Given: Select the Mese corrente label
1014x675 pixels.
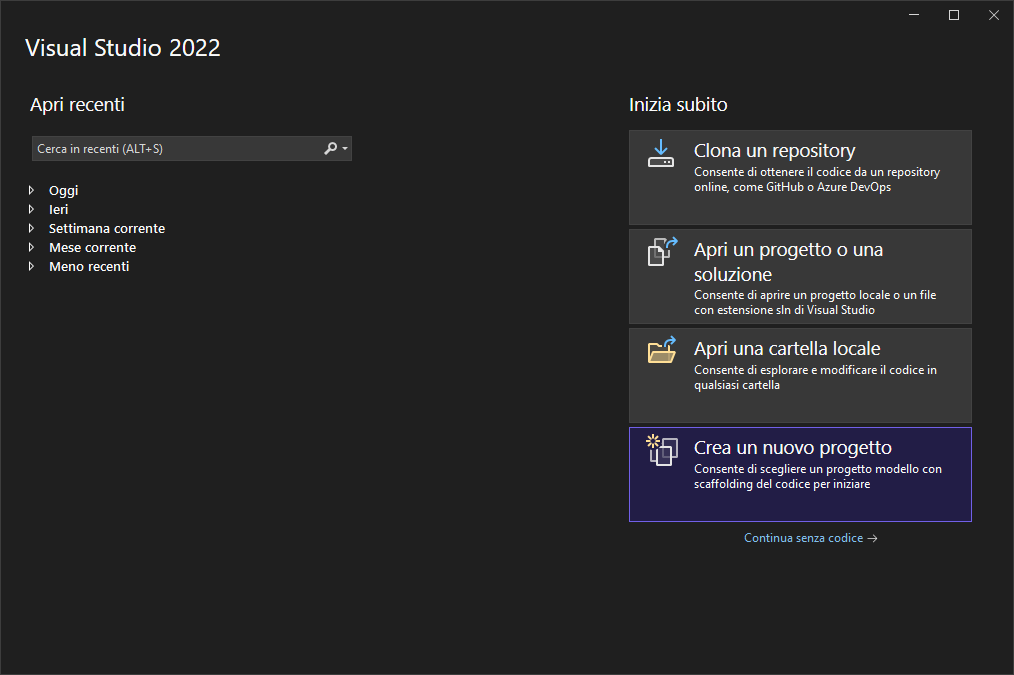Looking at the screenshot, I should 92,247.
